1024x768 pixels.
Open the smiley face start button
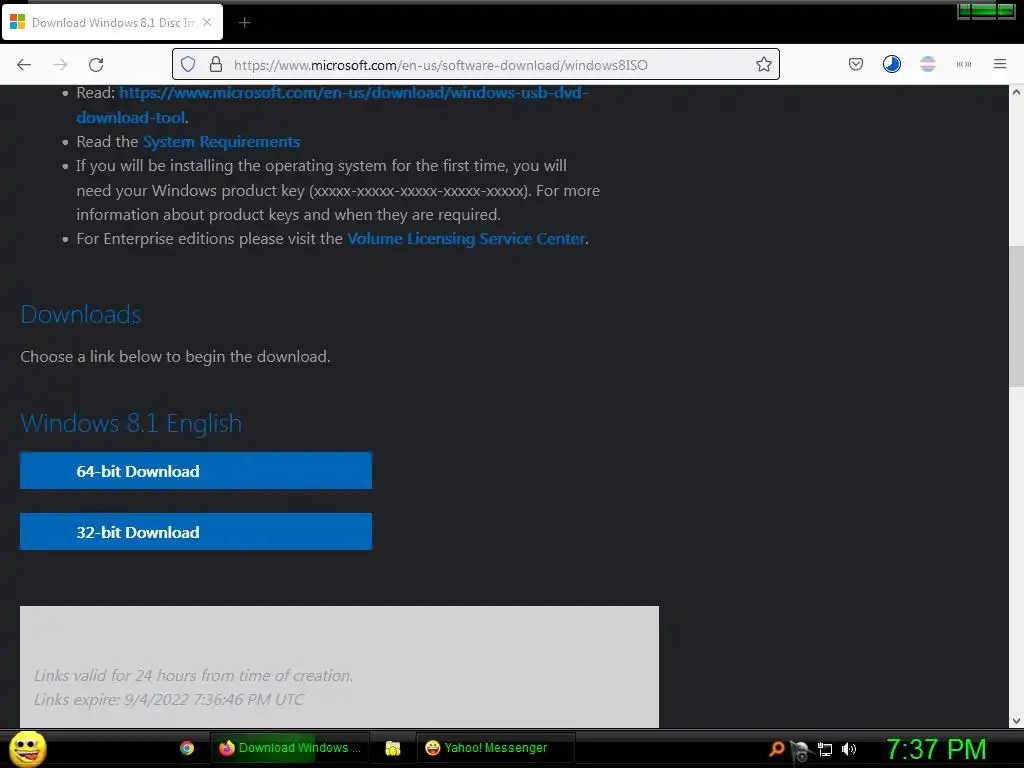click(28, 748)
